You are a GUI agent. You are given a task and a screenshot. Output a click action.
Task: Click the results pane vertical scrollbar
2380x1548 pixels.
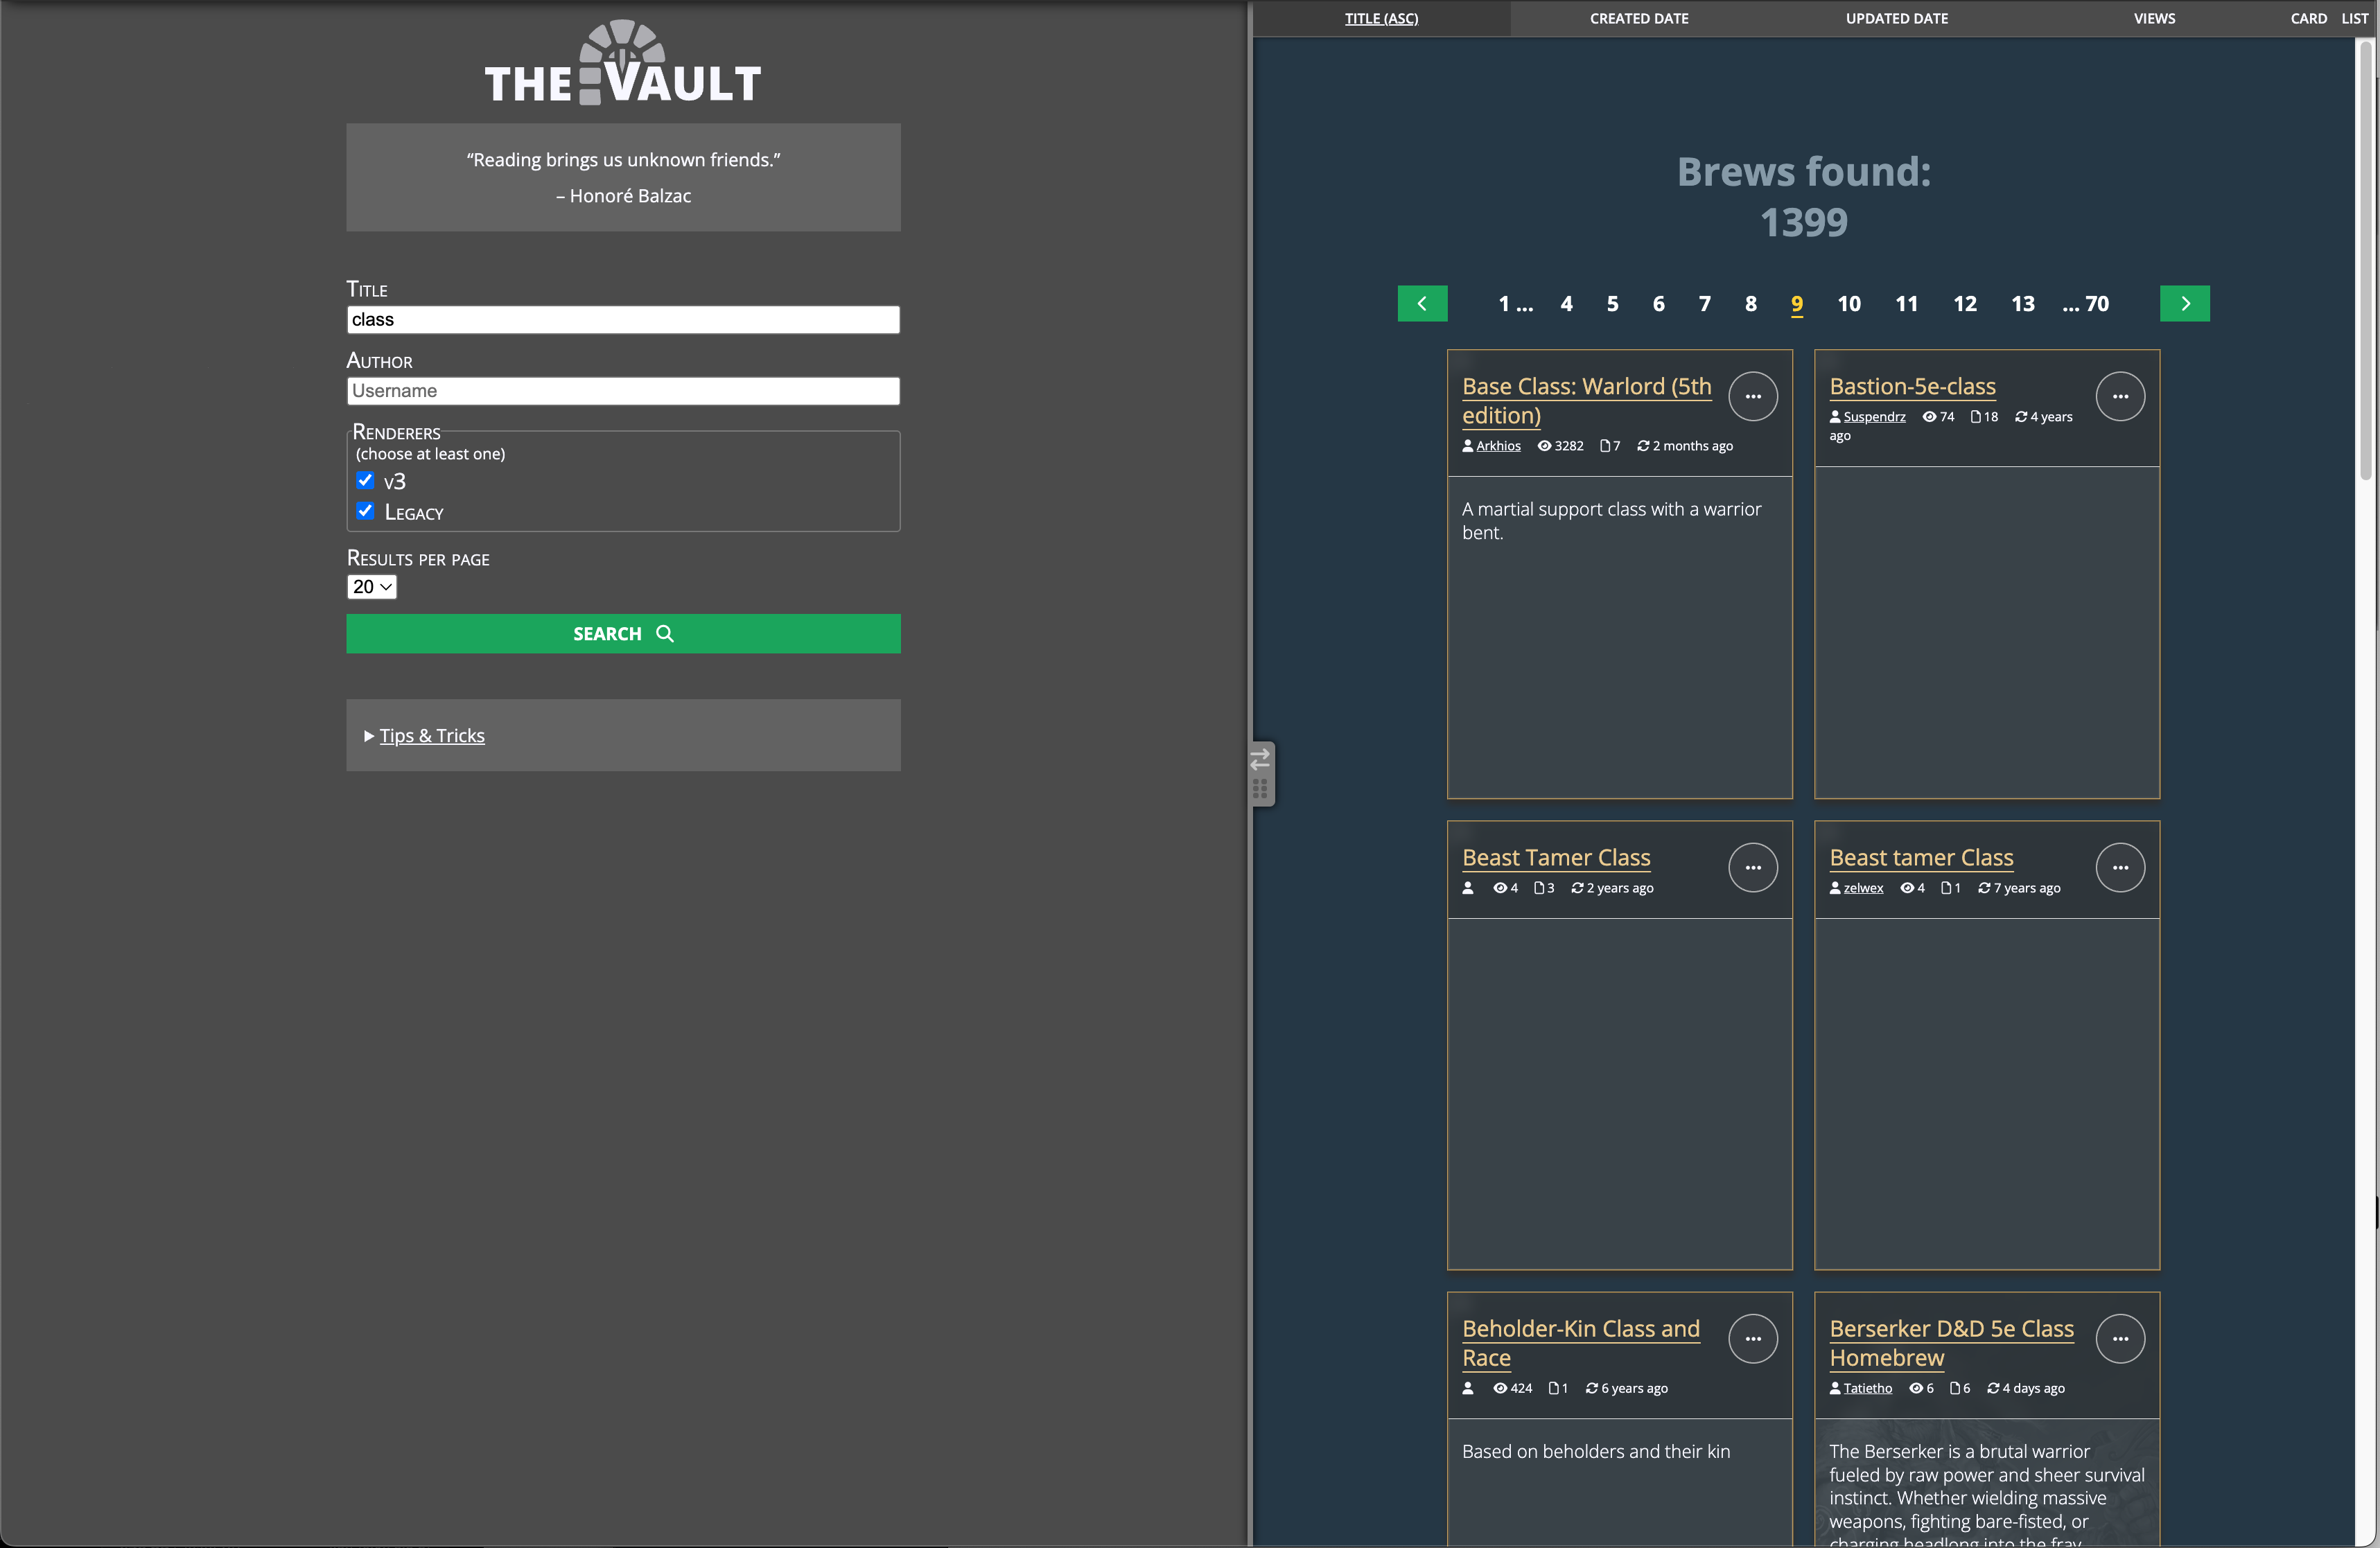pos(2366,260)
